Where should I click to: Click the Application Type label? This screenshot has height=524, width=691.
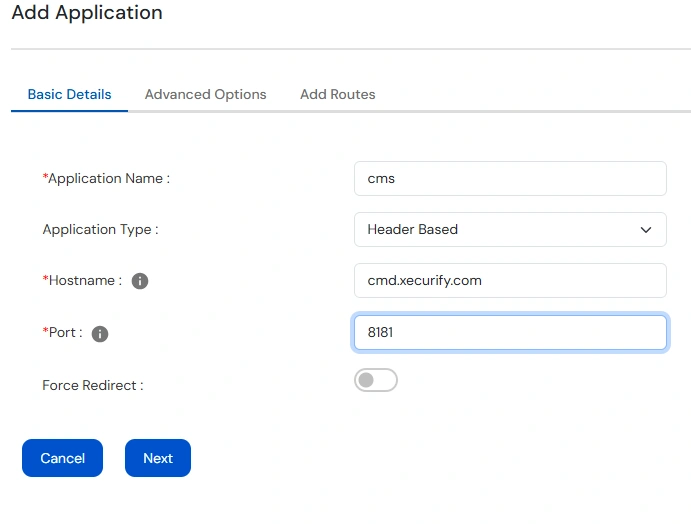100,230
